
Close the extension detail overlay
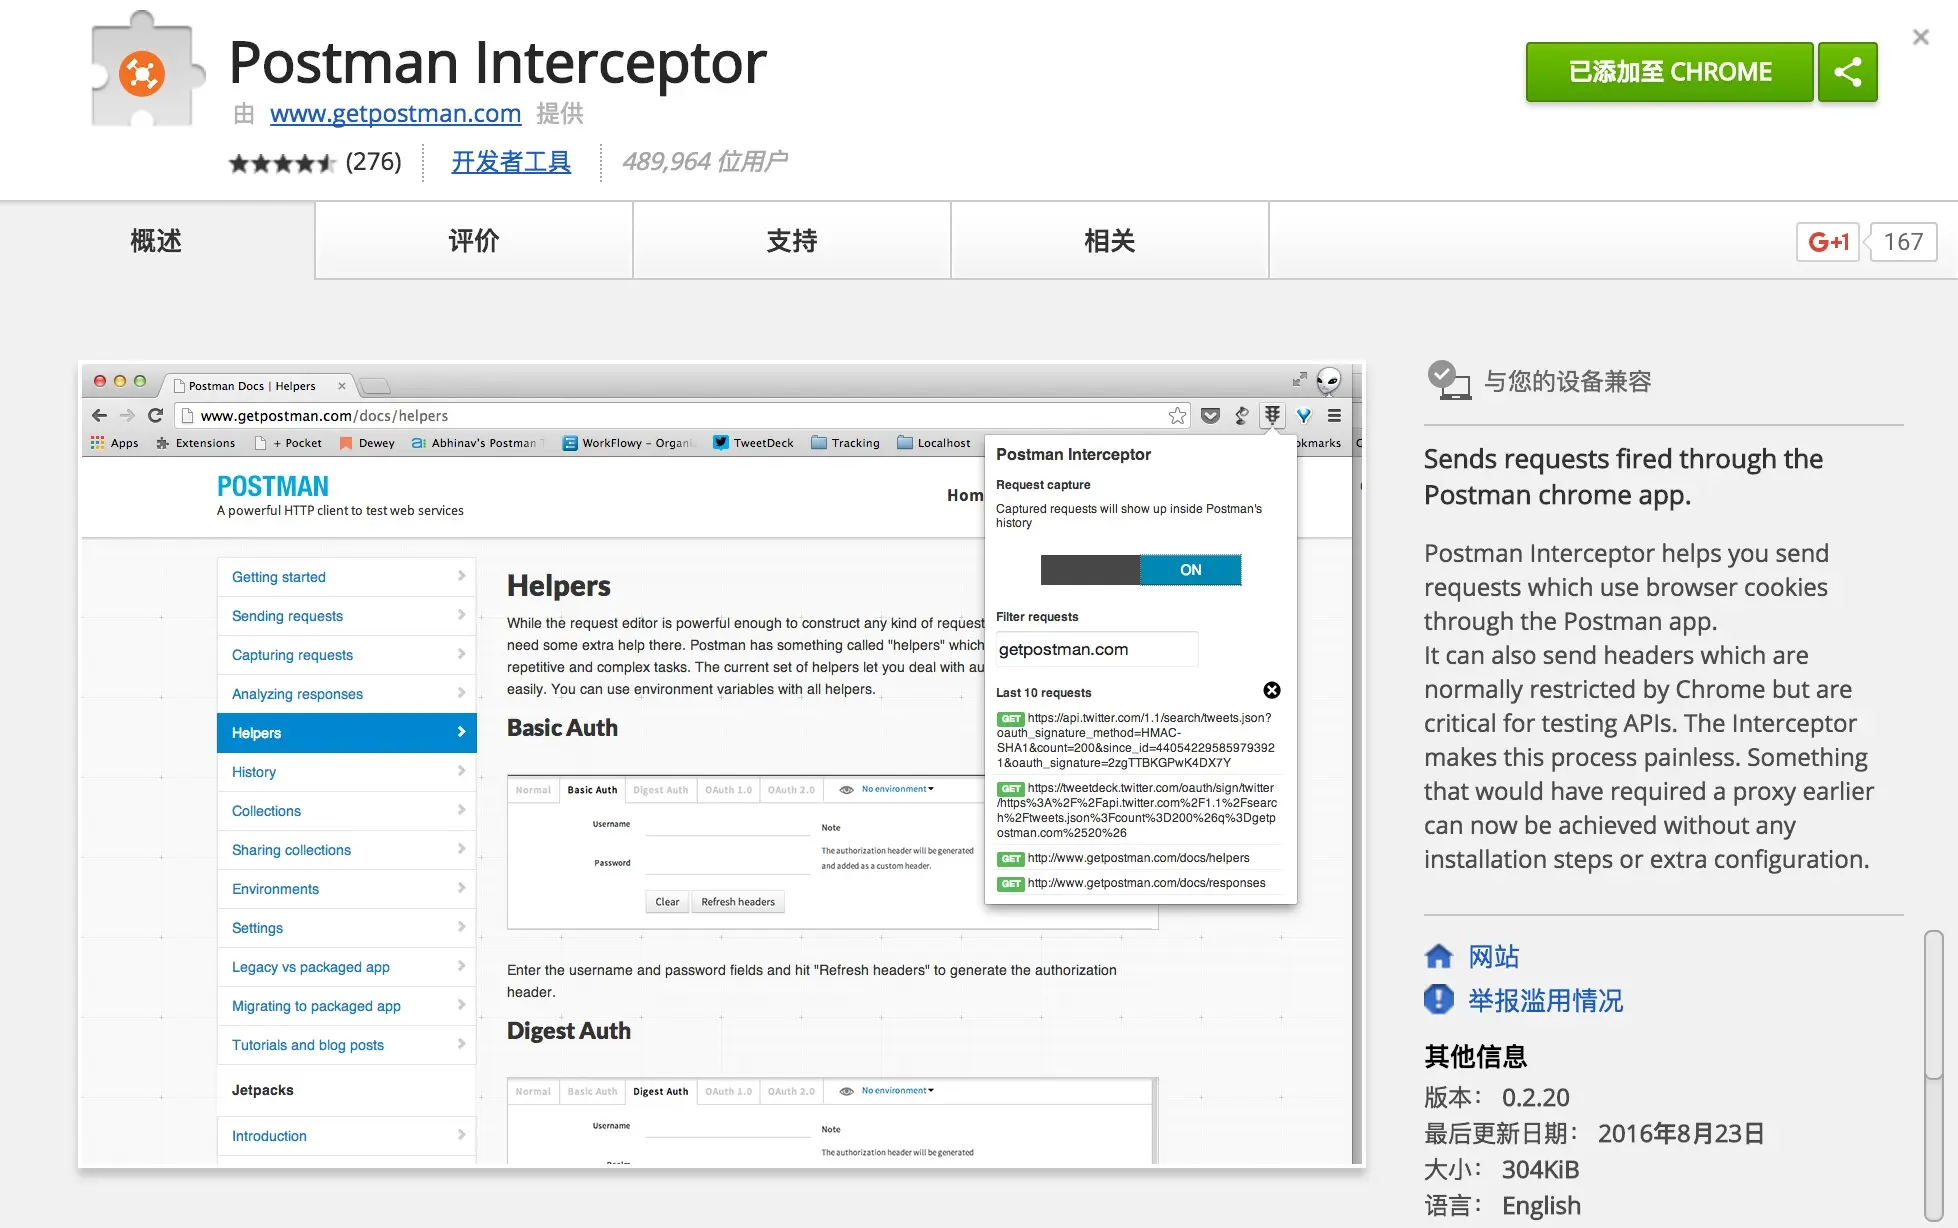[1920, 38]
